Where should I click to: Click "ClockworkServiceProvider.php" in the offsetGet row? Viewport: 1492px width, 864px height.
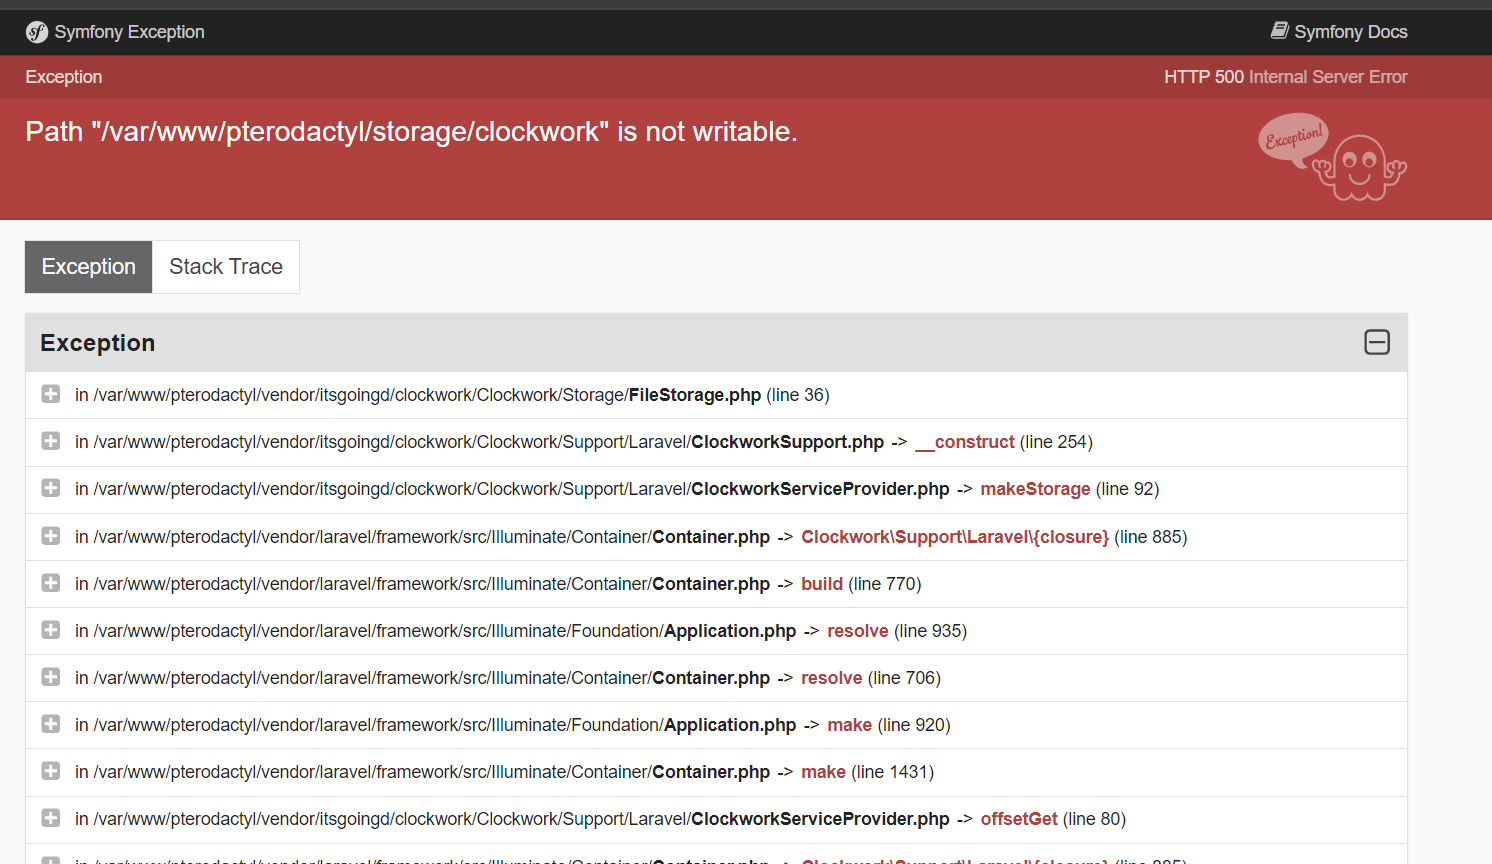coord(821,819)
